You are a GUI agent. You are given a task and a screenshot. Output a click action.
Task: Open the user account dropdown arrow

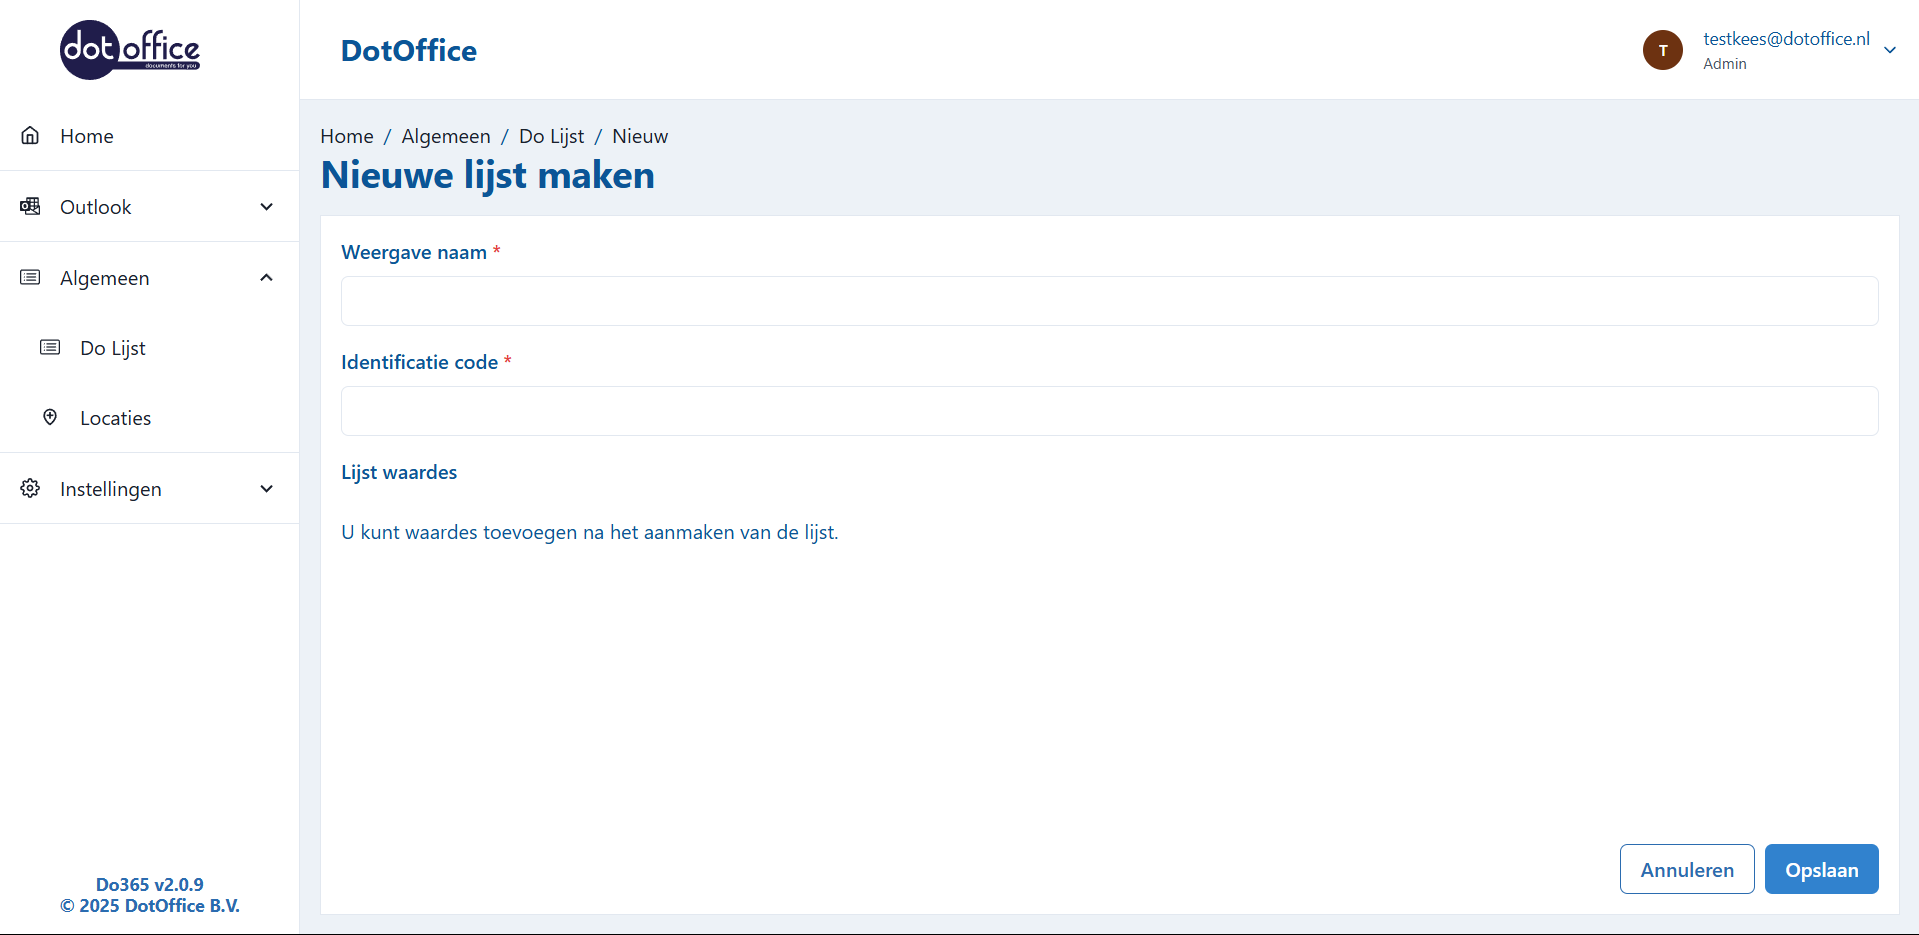(1890, 50)
